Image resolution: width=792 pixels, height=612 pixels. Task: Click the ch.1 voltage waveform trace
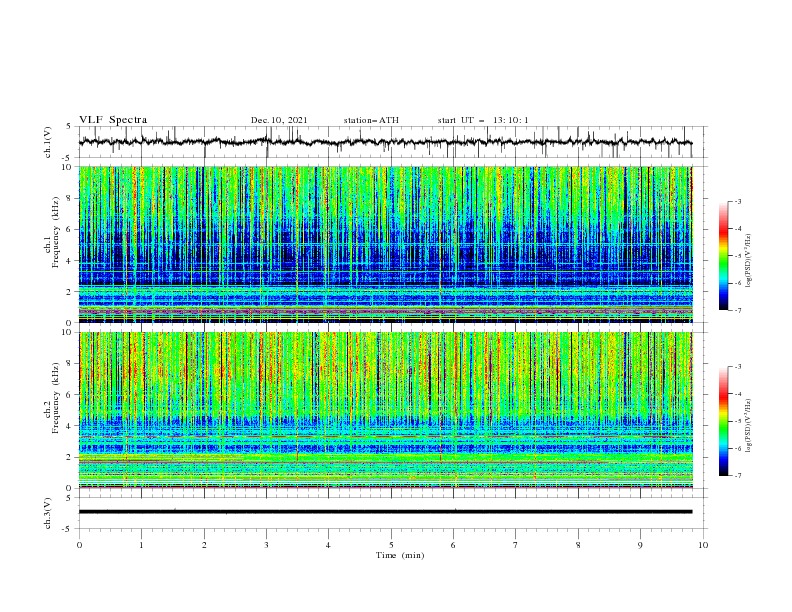coord(385,142)
